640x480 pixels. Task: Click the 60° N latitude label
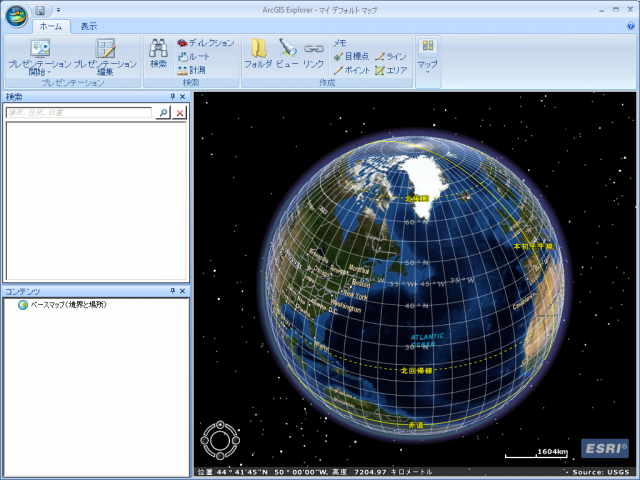tap(416, 222)
